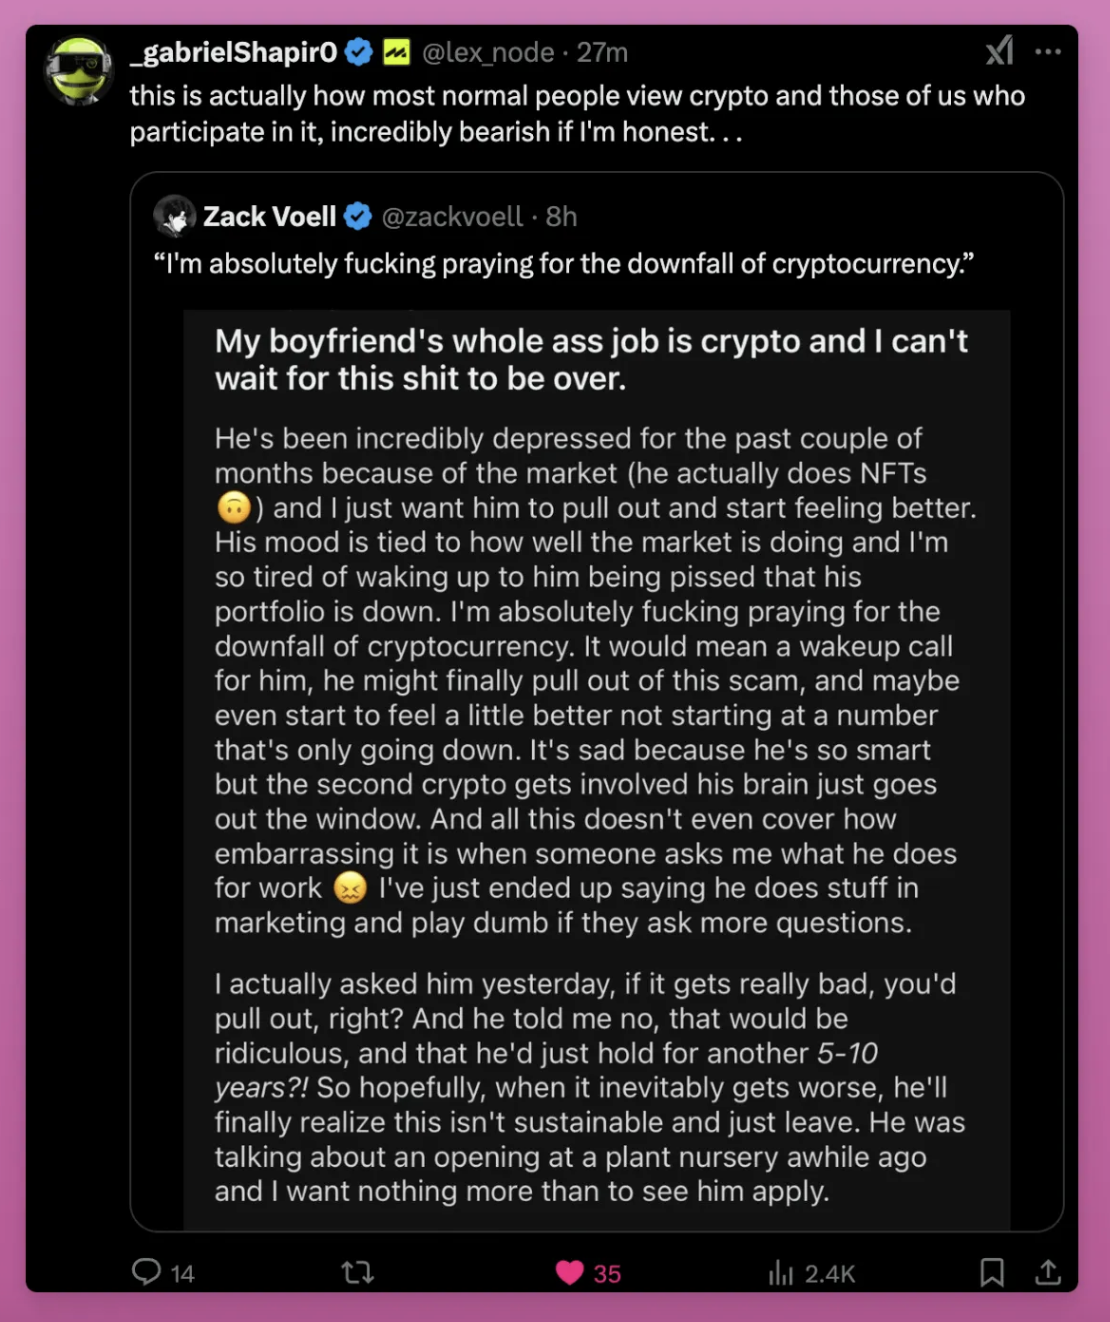
Task: Click Zack Voell's small profile avatar
Action: pyautogui.click(x=174, y=216)
